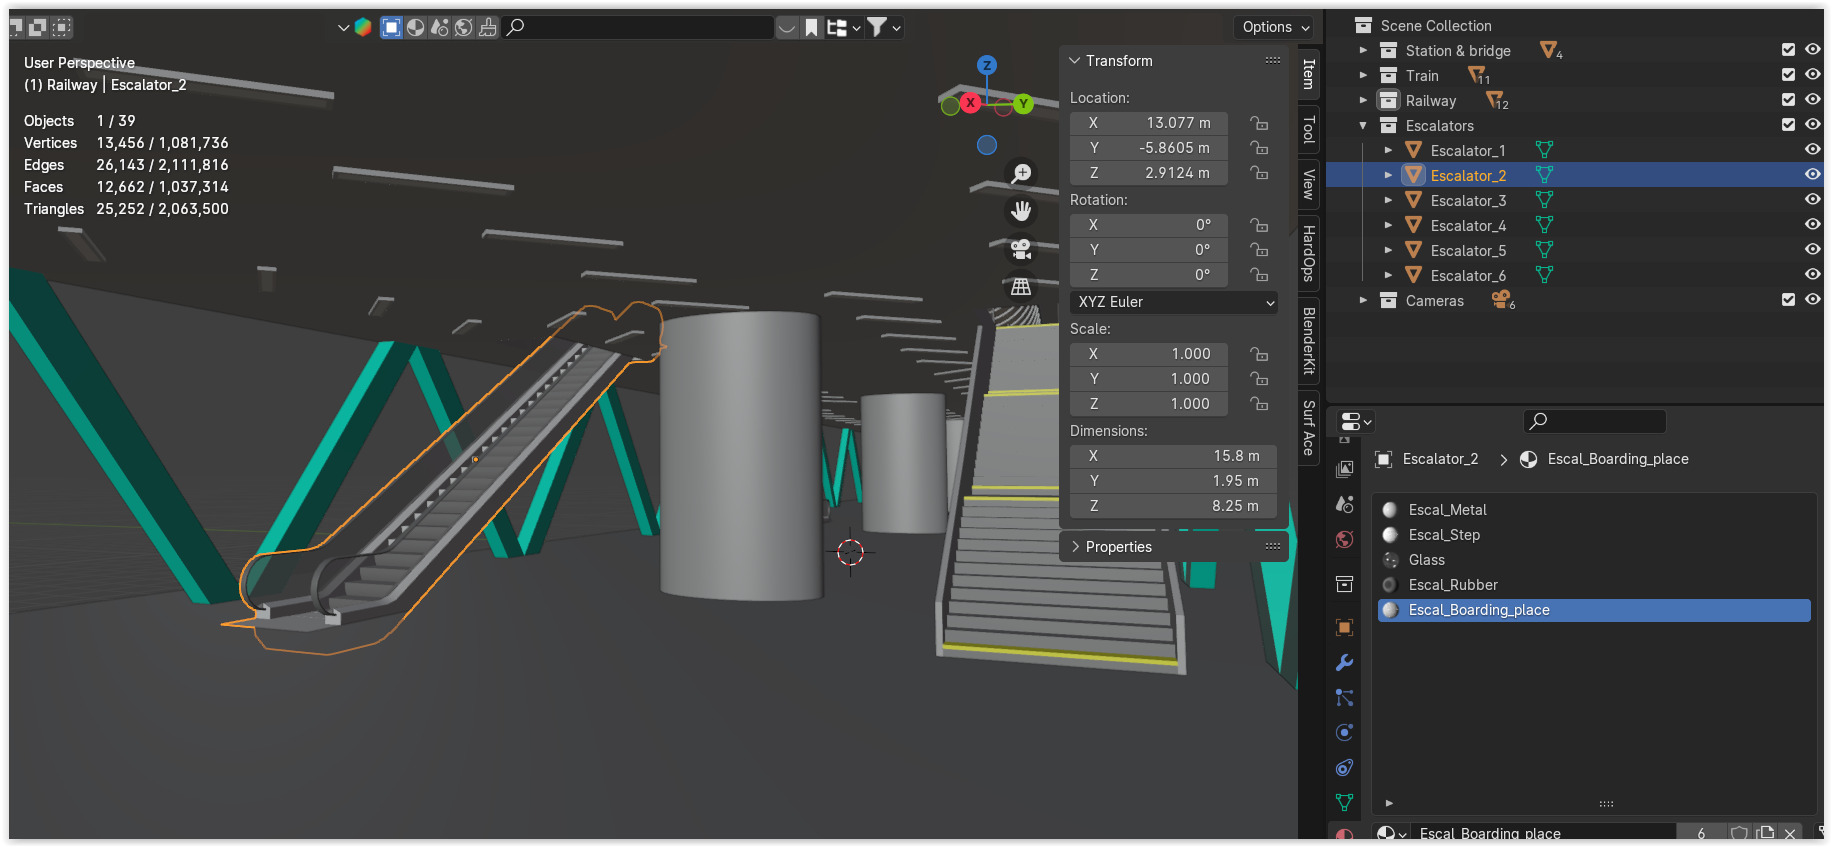Open the XYZ Euler rotation mode dropdown

point(1174,302)
